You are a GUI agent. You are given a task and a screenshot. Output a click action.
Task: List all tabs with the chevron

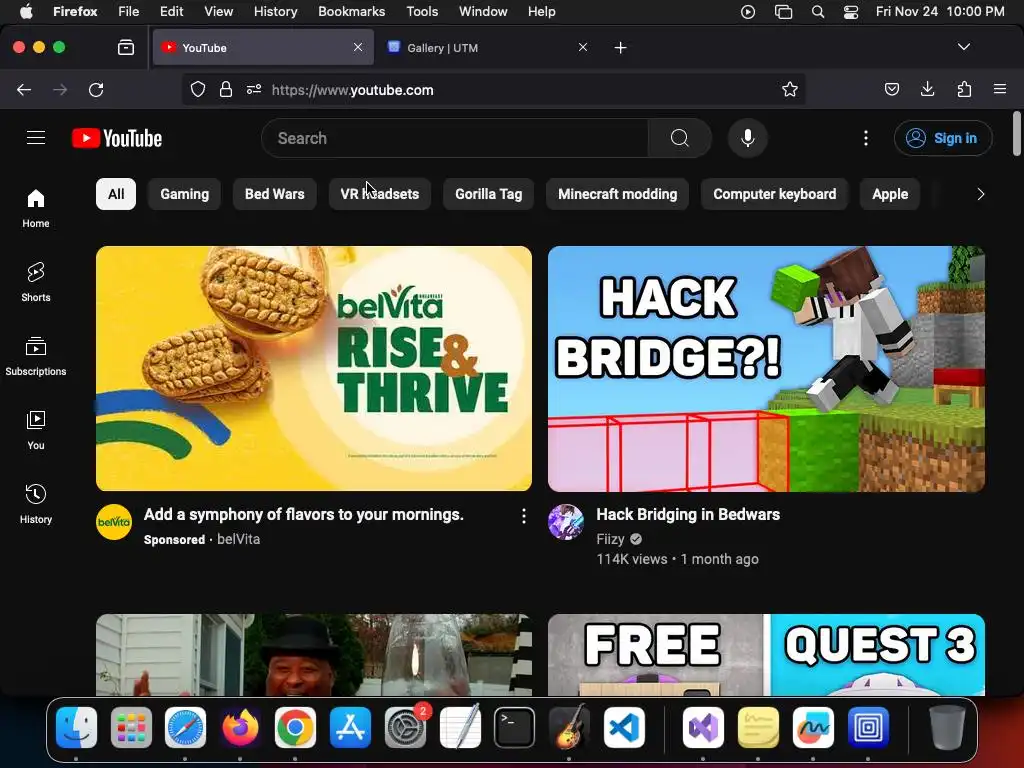[963, 47]
